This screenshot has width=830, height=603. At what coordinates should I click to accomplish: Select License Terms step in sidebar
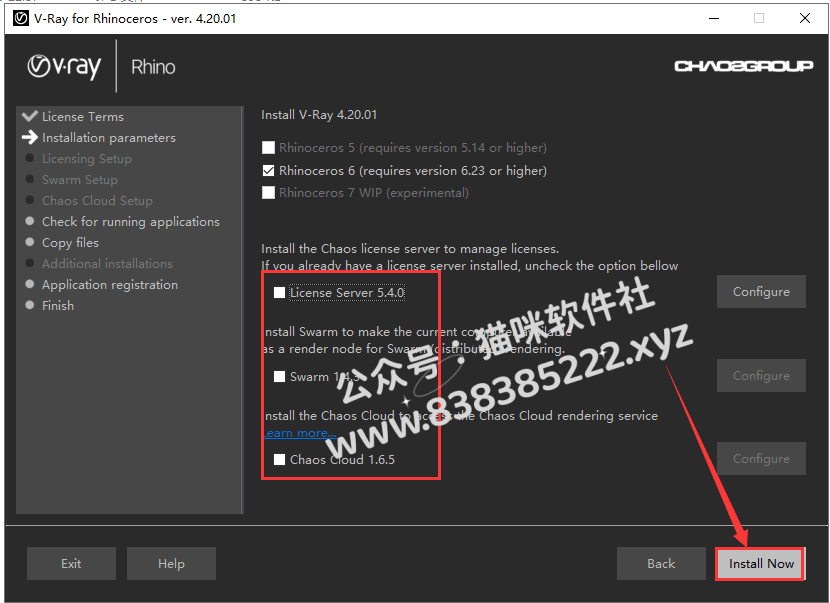click(x=83, y=116)
